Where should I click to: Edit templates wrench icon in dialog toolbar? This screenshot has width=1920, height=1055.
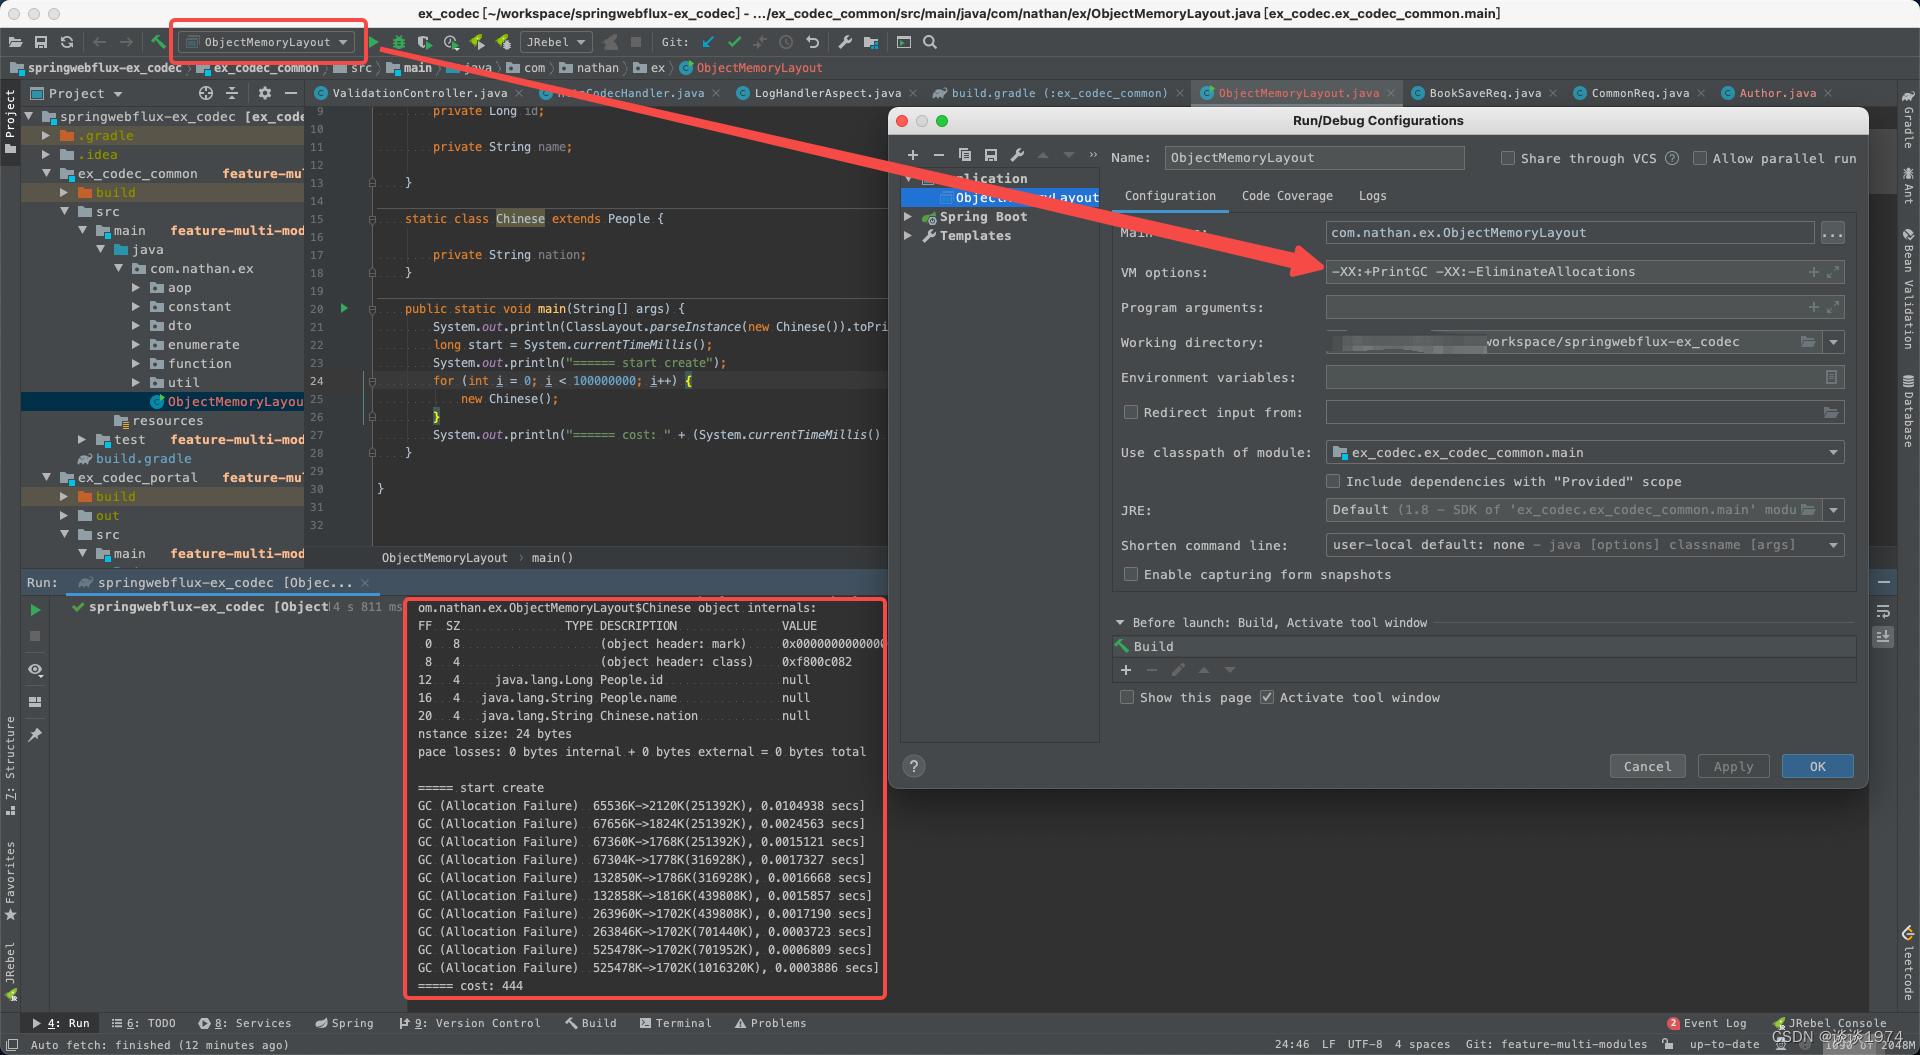tap(1017, 155)
